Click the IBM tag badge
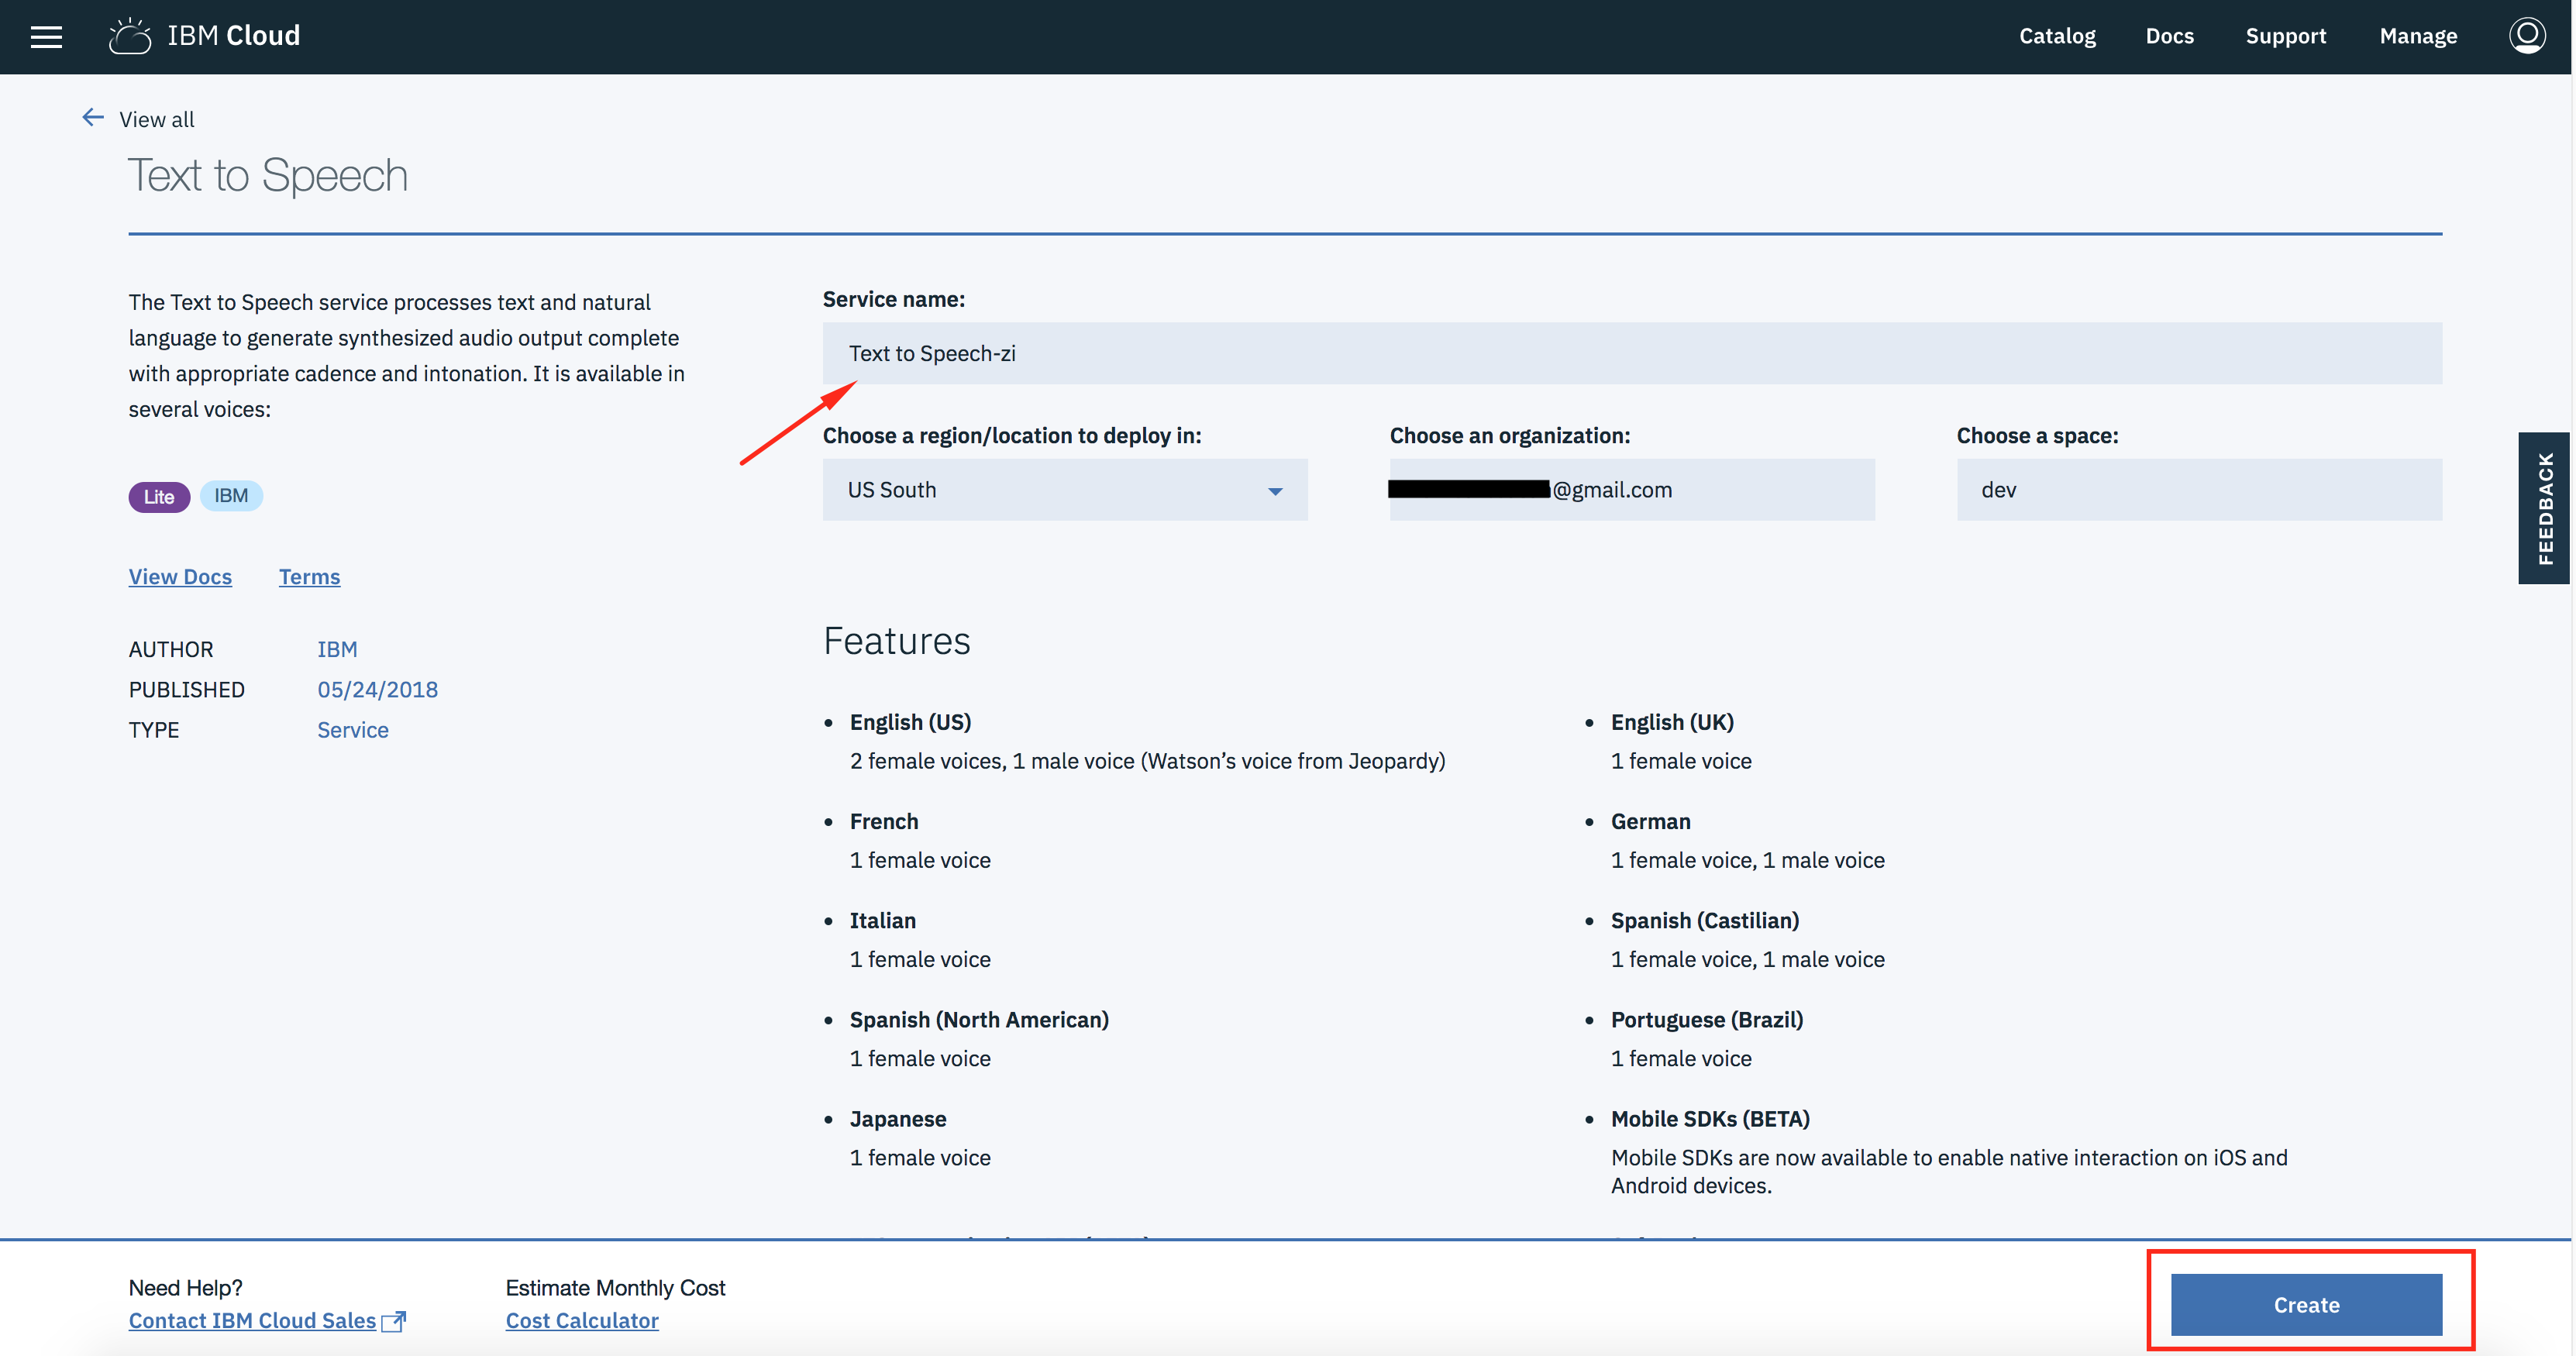This screenshot has height=1356, width=2576. click(x=231, y=496)
